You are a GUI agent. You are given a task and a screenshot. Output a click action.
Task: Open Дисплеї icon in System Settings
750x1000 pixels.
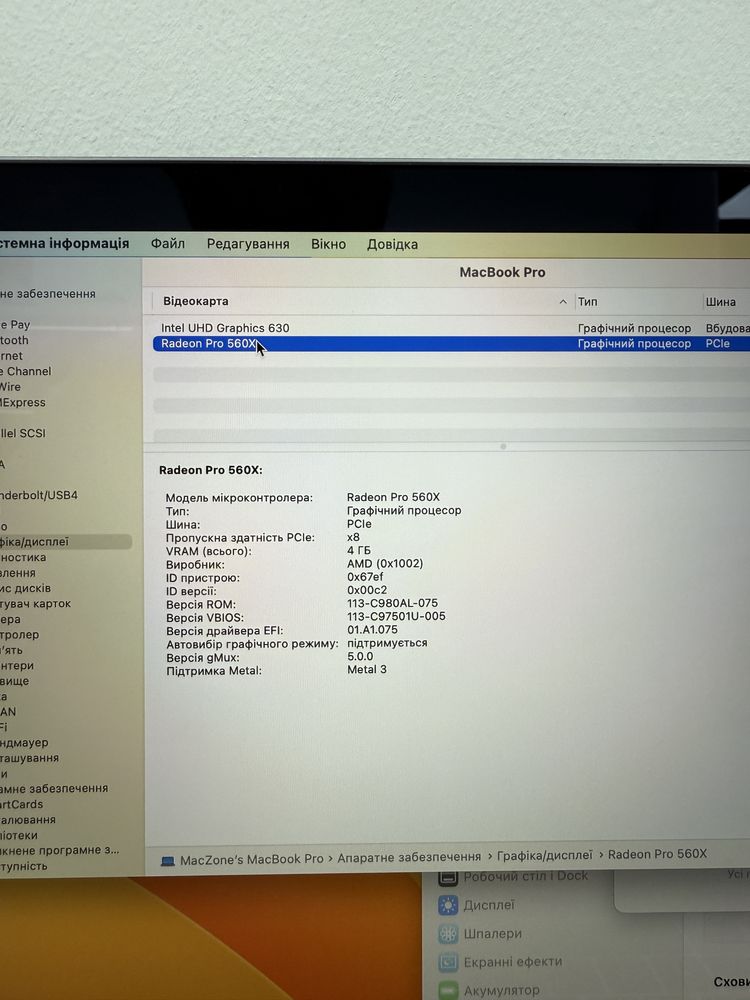(x=448, y=905)
